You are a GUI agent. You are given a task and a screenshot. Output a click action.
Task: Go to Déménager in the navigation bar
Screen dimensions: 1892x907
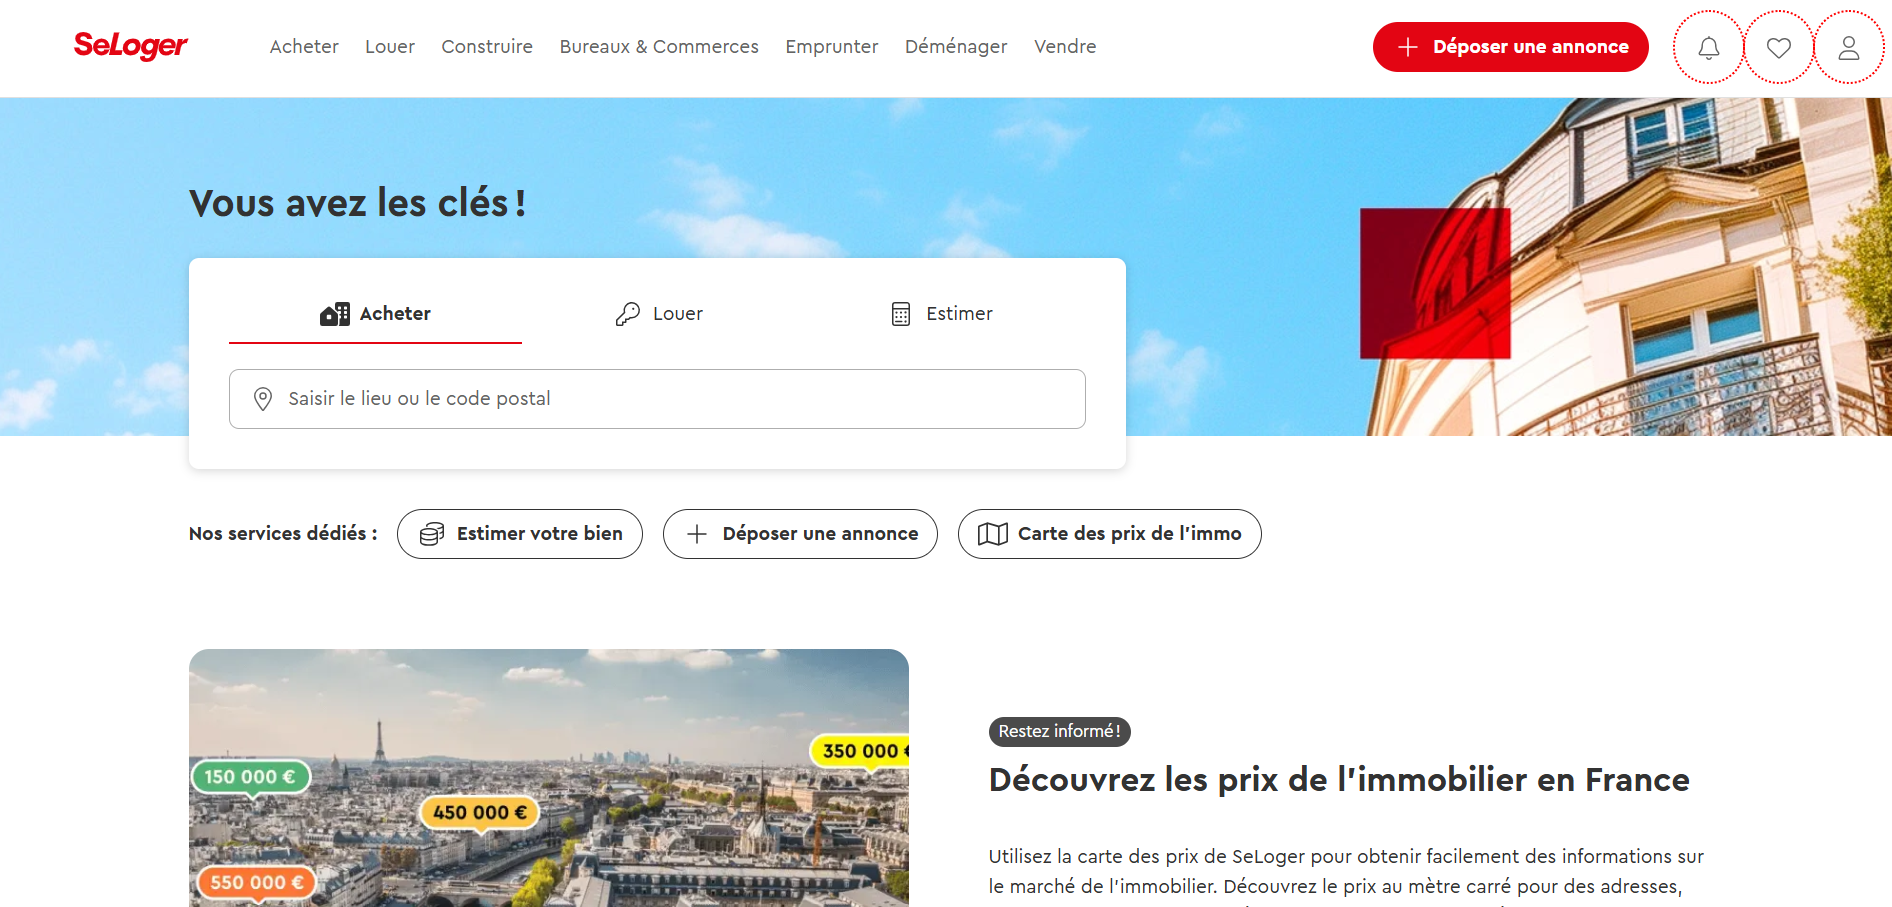956,47
